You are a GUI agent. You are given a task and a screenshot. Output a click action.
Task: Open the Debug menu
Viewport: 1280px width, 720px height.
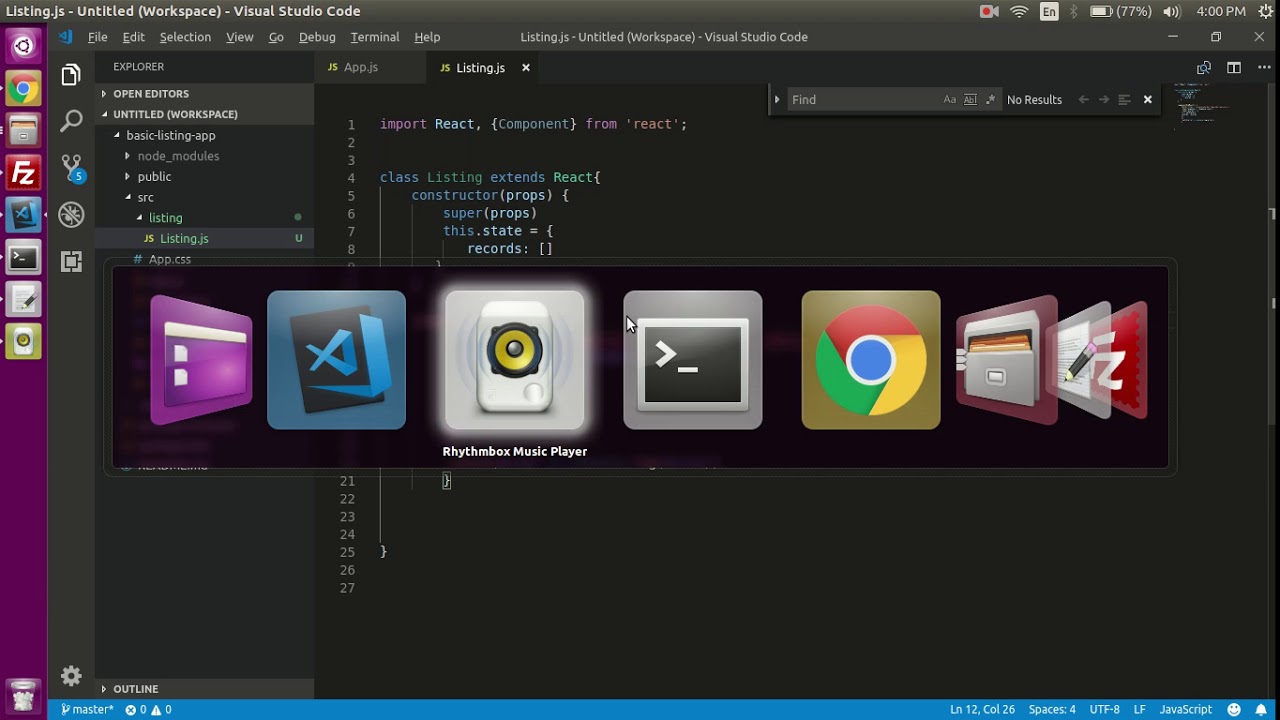tap(317, 37)
